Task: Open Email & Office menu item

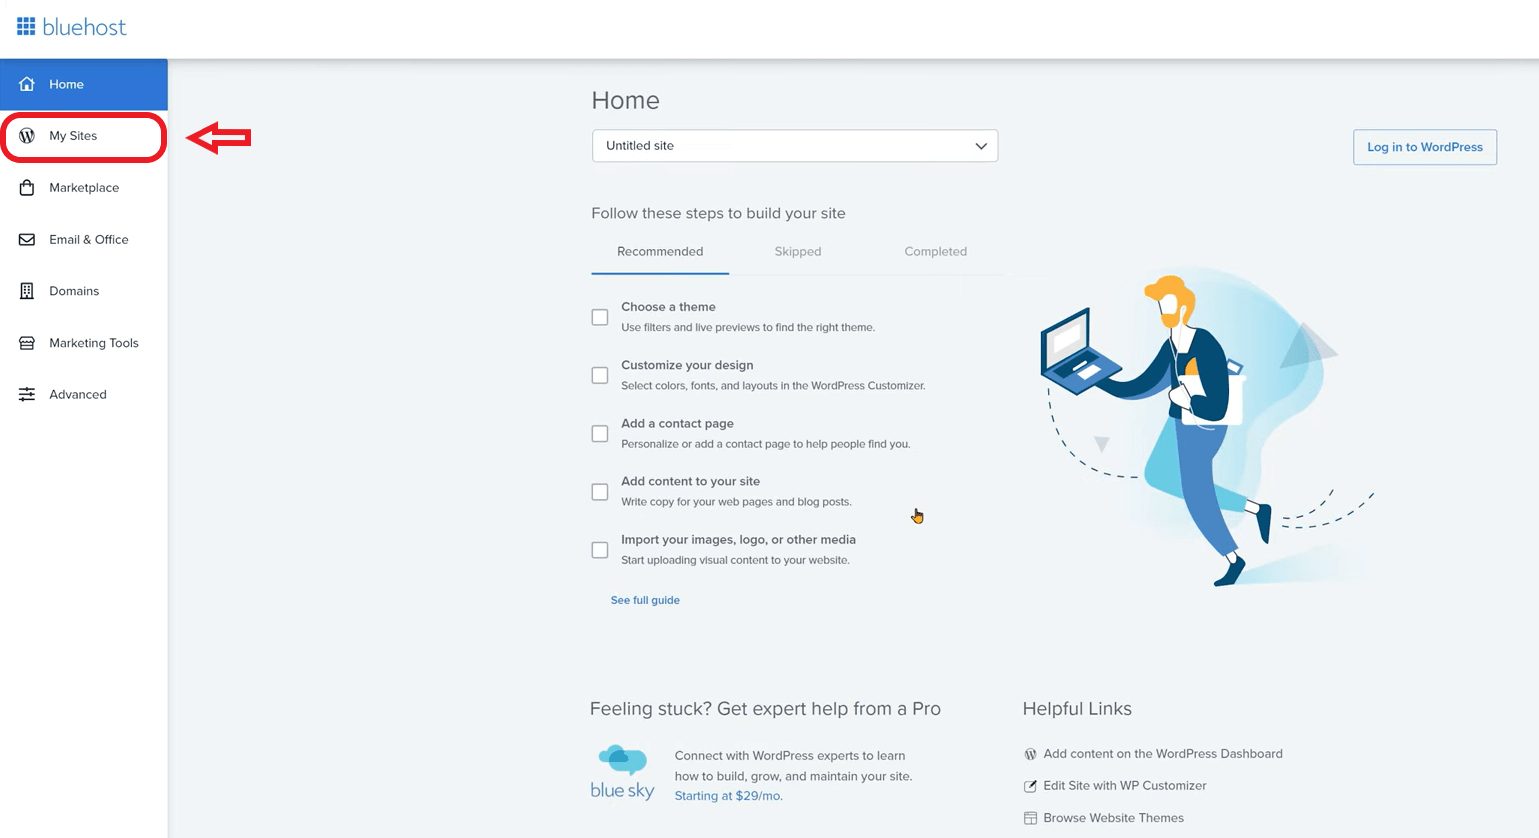Action: (84, 240)
